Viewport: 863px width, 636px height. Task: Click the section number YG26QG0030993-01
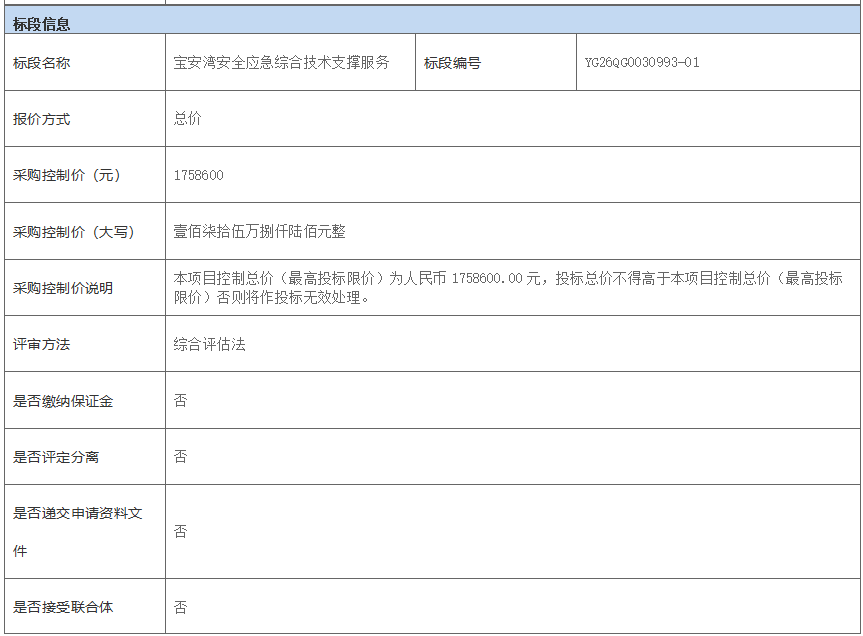(x=642, y=63)
